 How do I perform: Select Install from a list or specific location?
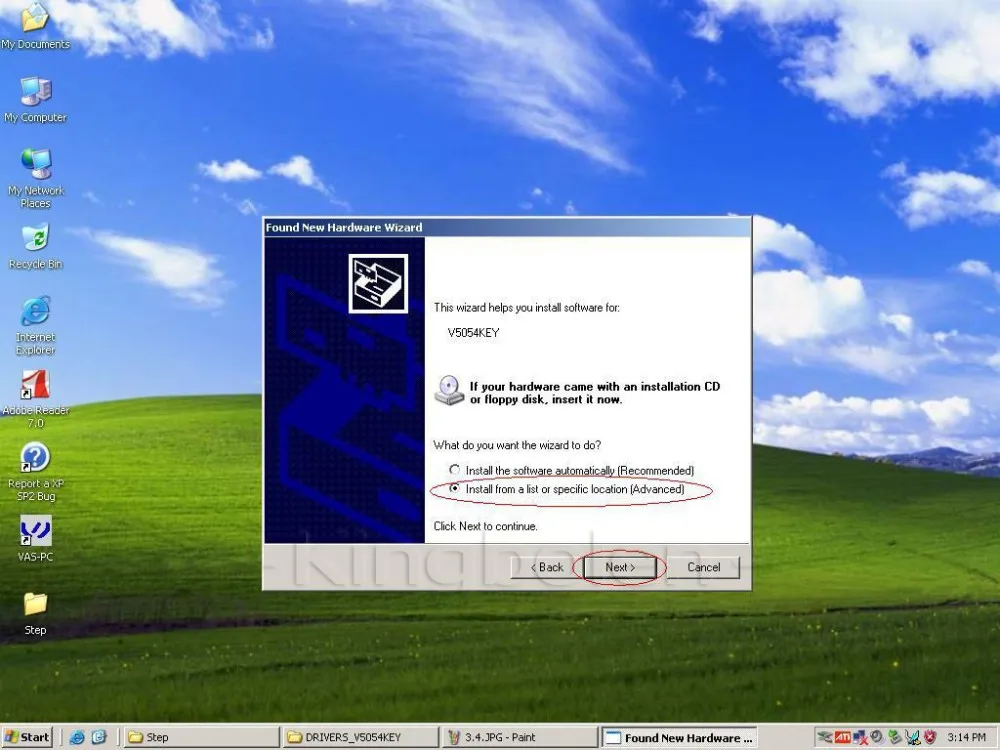[568, 489]
